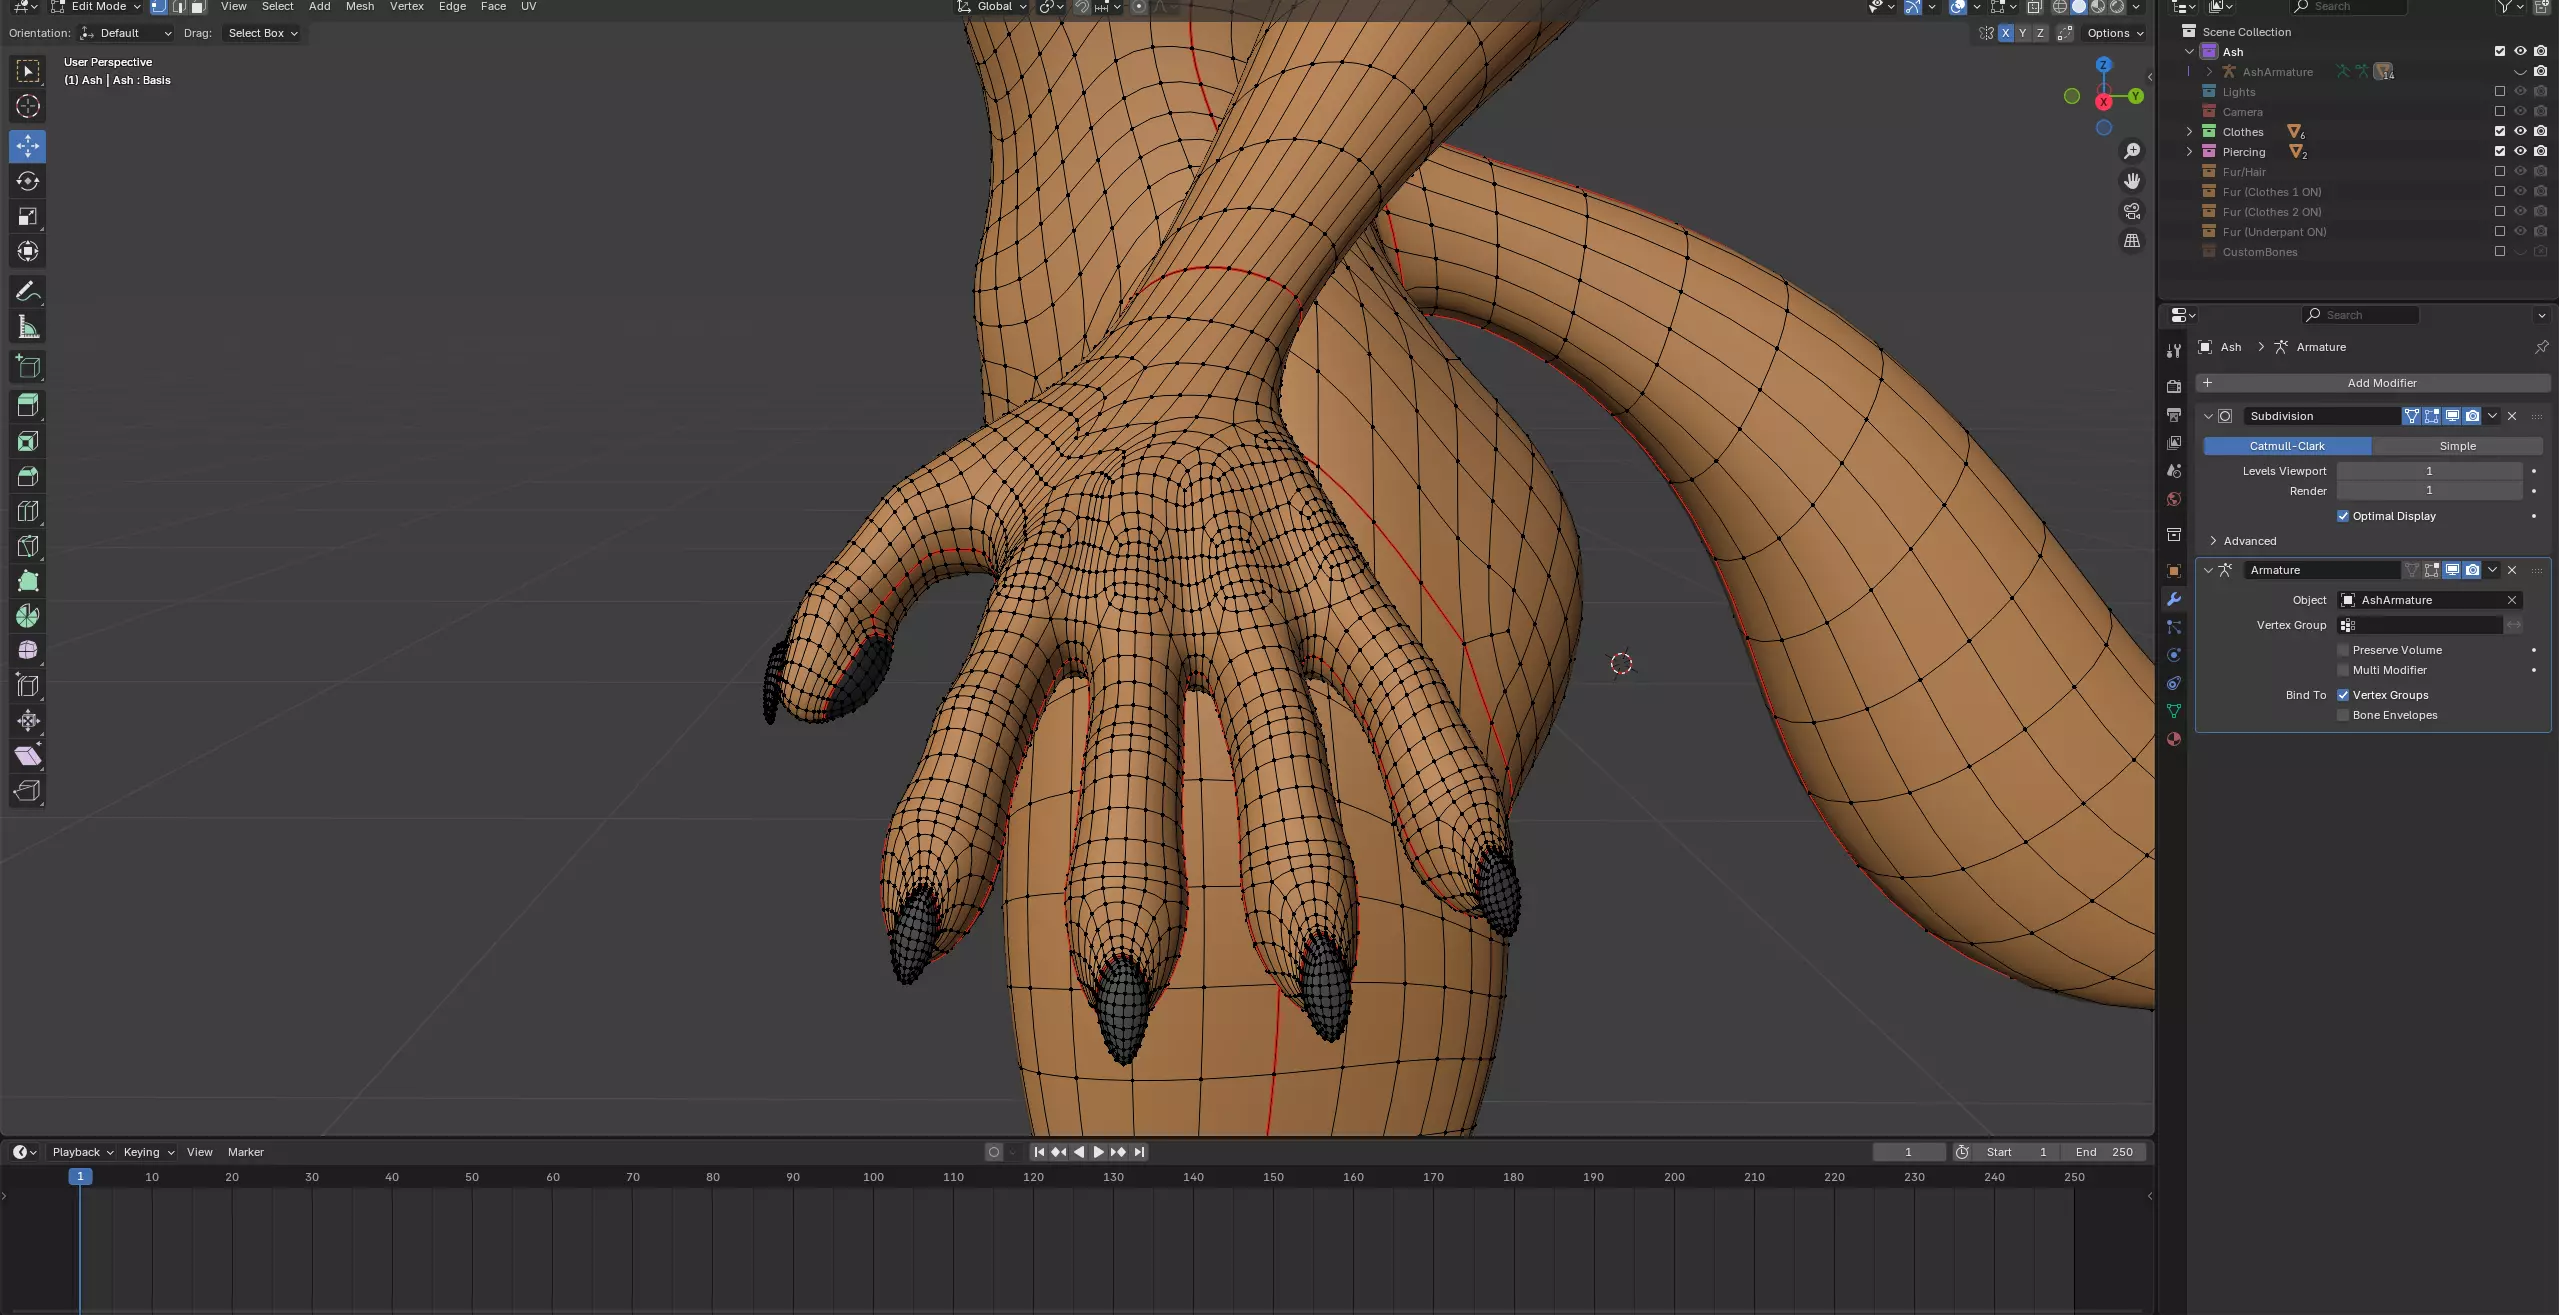The width and height of the screenshot is (2559, 1315).
Task: Hide the Clothes collection with eye icon
Action: point(2520,131)
